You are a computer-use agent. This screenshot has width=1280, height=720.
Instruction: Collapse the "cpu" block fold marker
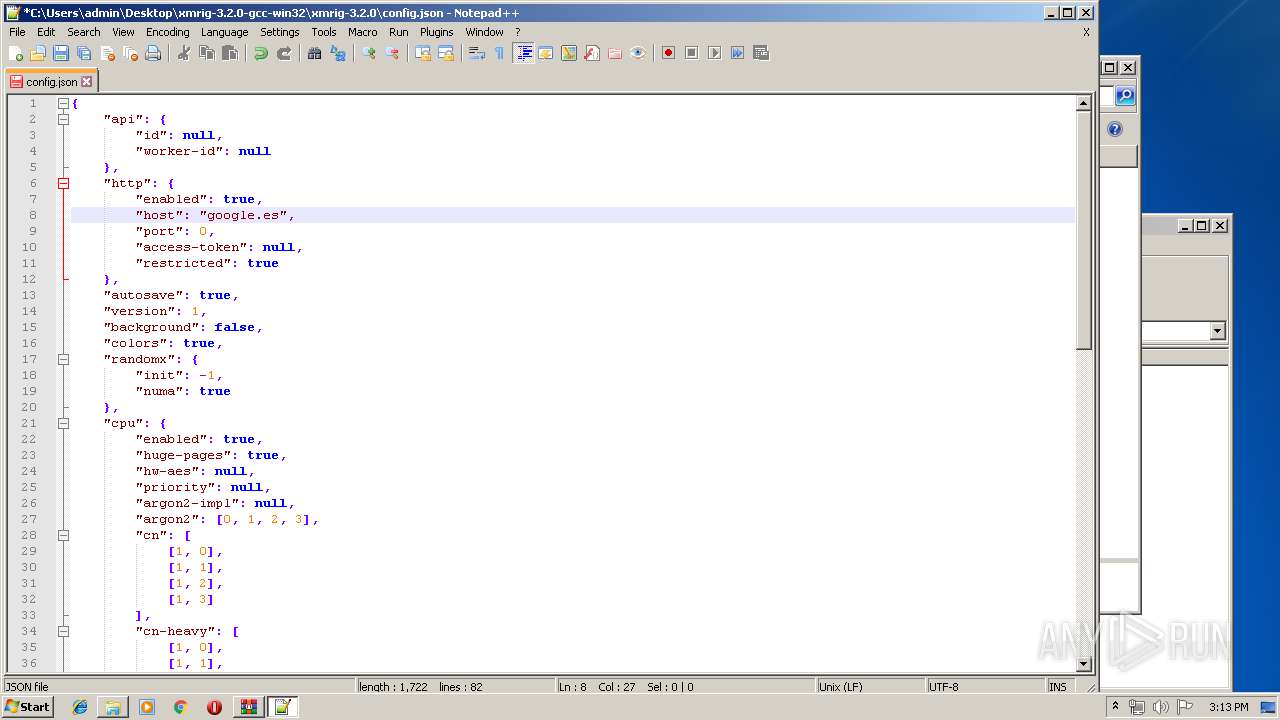[63, 423]
